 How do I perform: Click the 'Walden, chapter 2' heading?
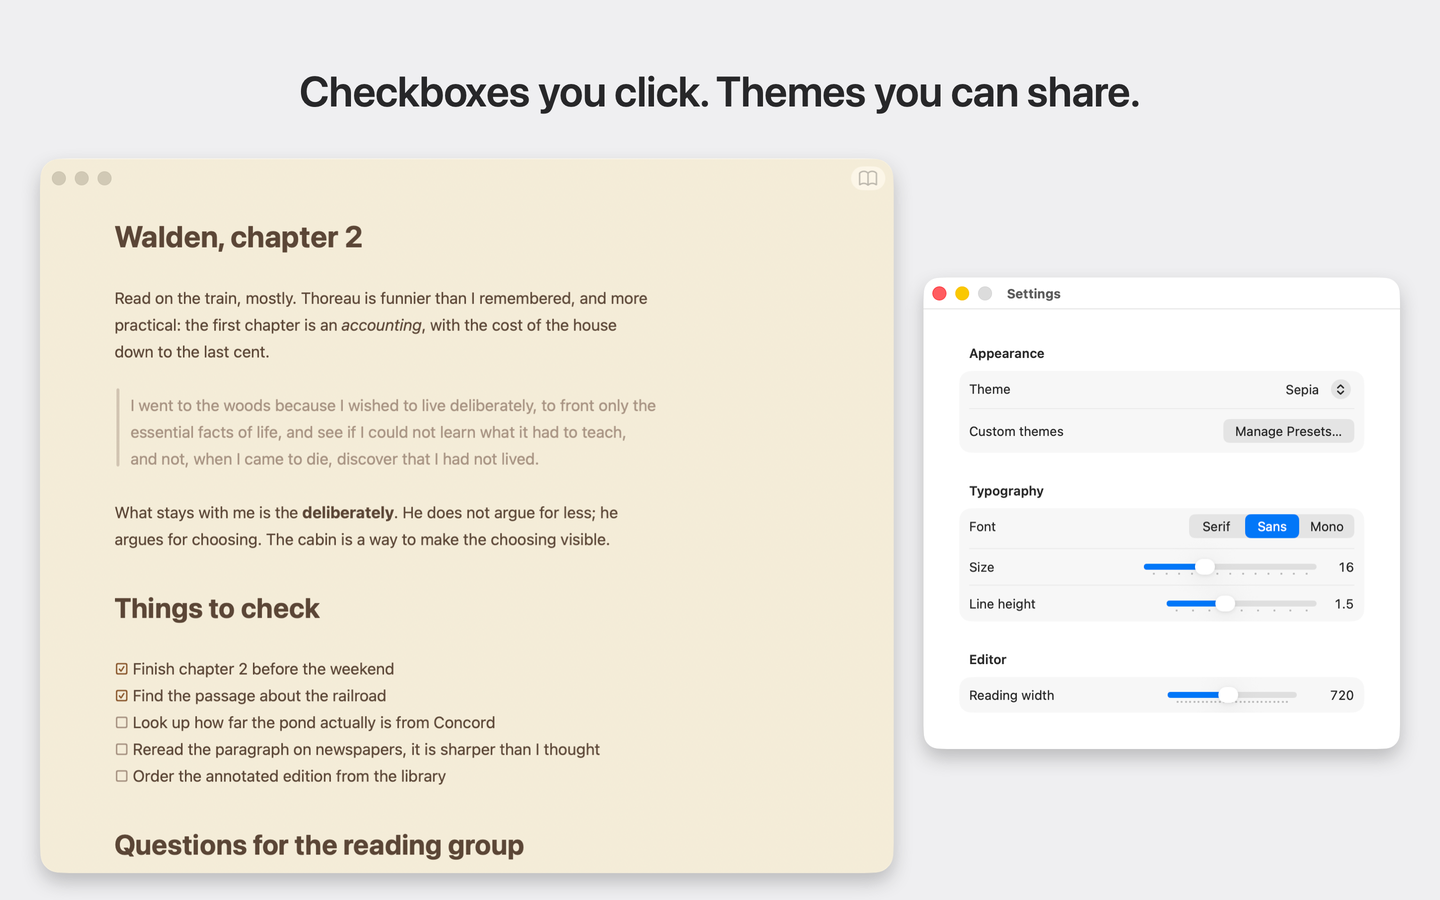point(238,237)
